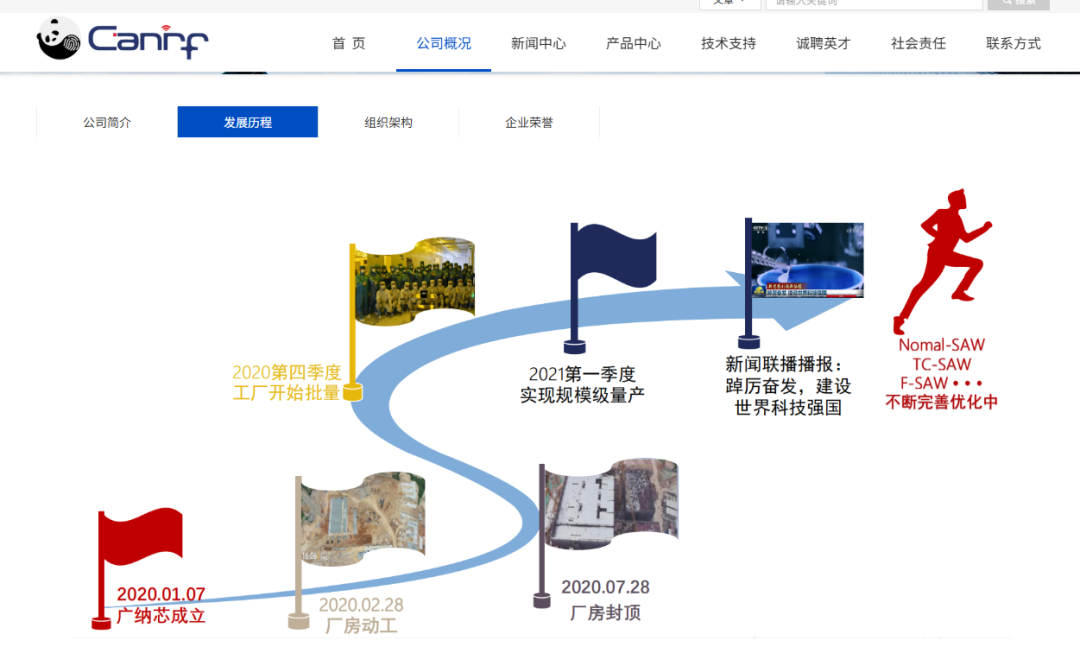Select 公司概况 in the main navigation
This screenshot has width=1080, height=647.
click(444, 43)
